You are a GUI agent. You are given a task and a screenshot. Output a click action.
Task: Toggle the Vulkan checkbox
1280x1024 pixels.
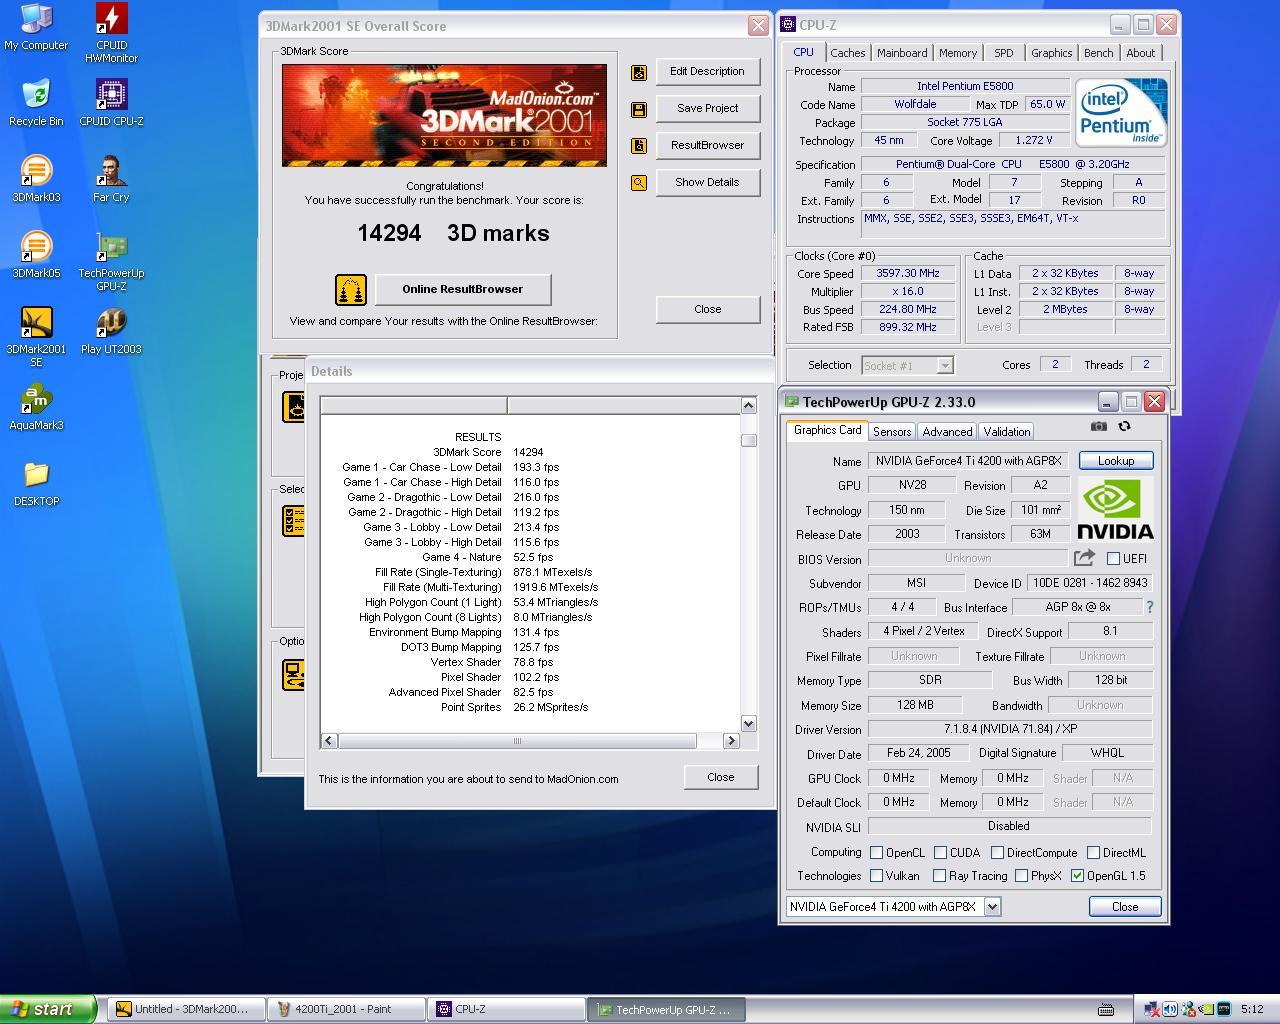point(876,876)
